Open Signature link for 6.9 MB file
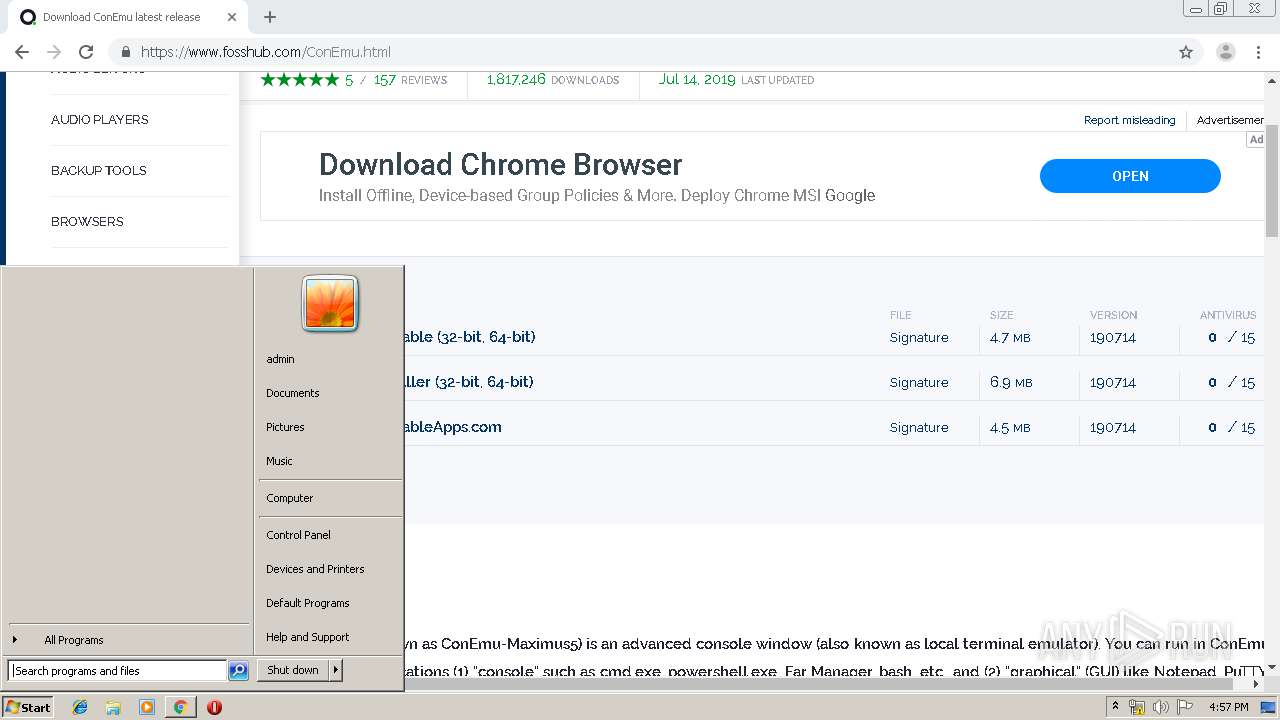The image size is (1280, 720). tap(919, 383)
